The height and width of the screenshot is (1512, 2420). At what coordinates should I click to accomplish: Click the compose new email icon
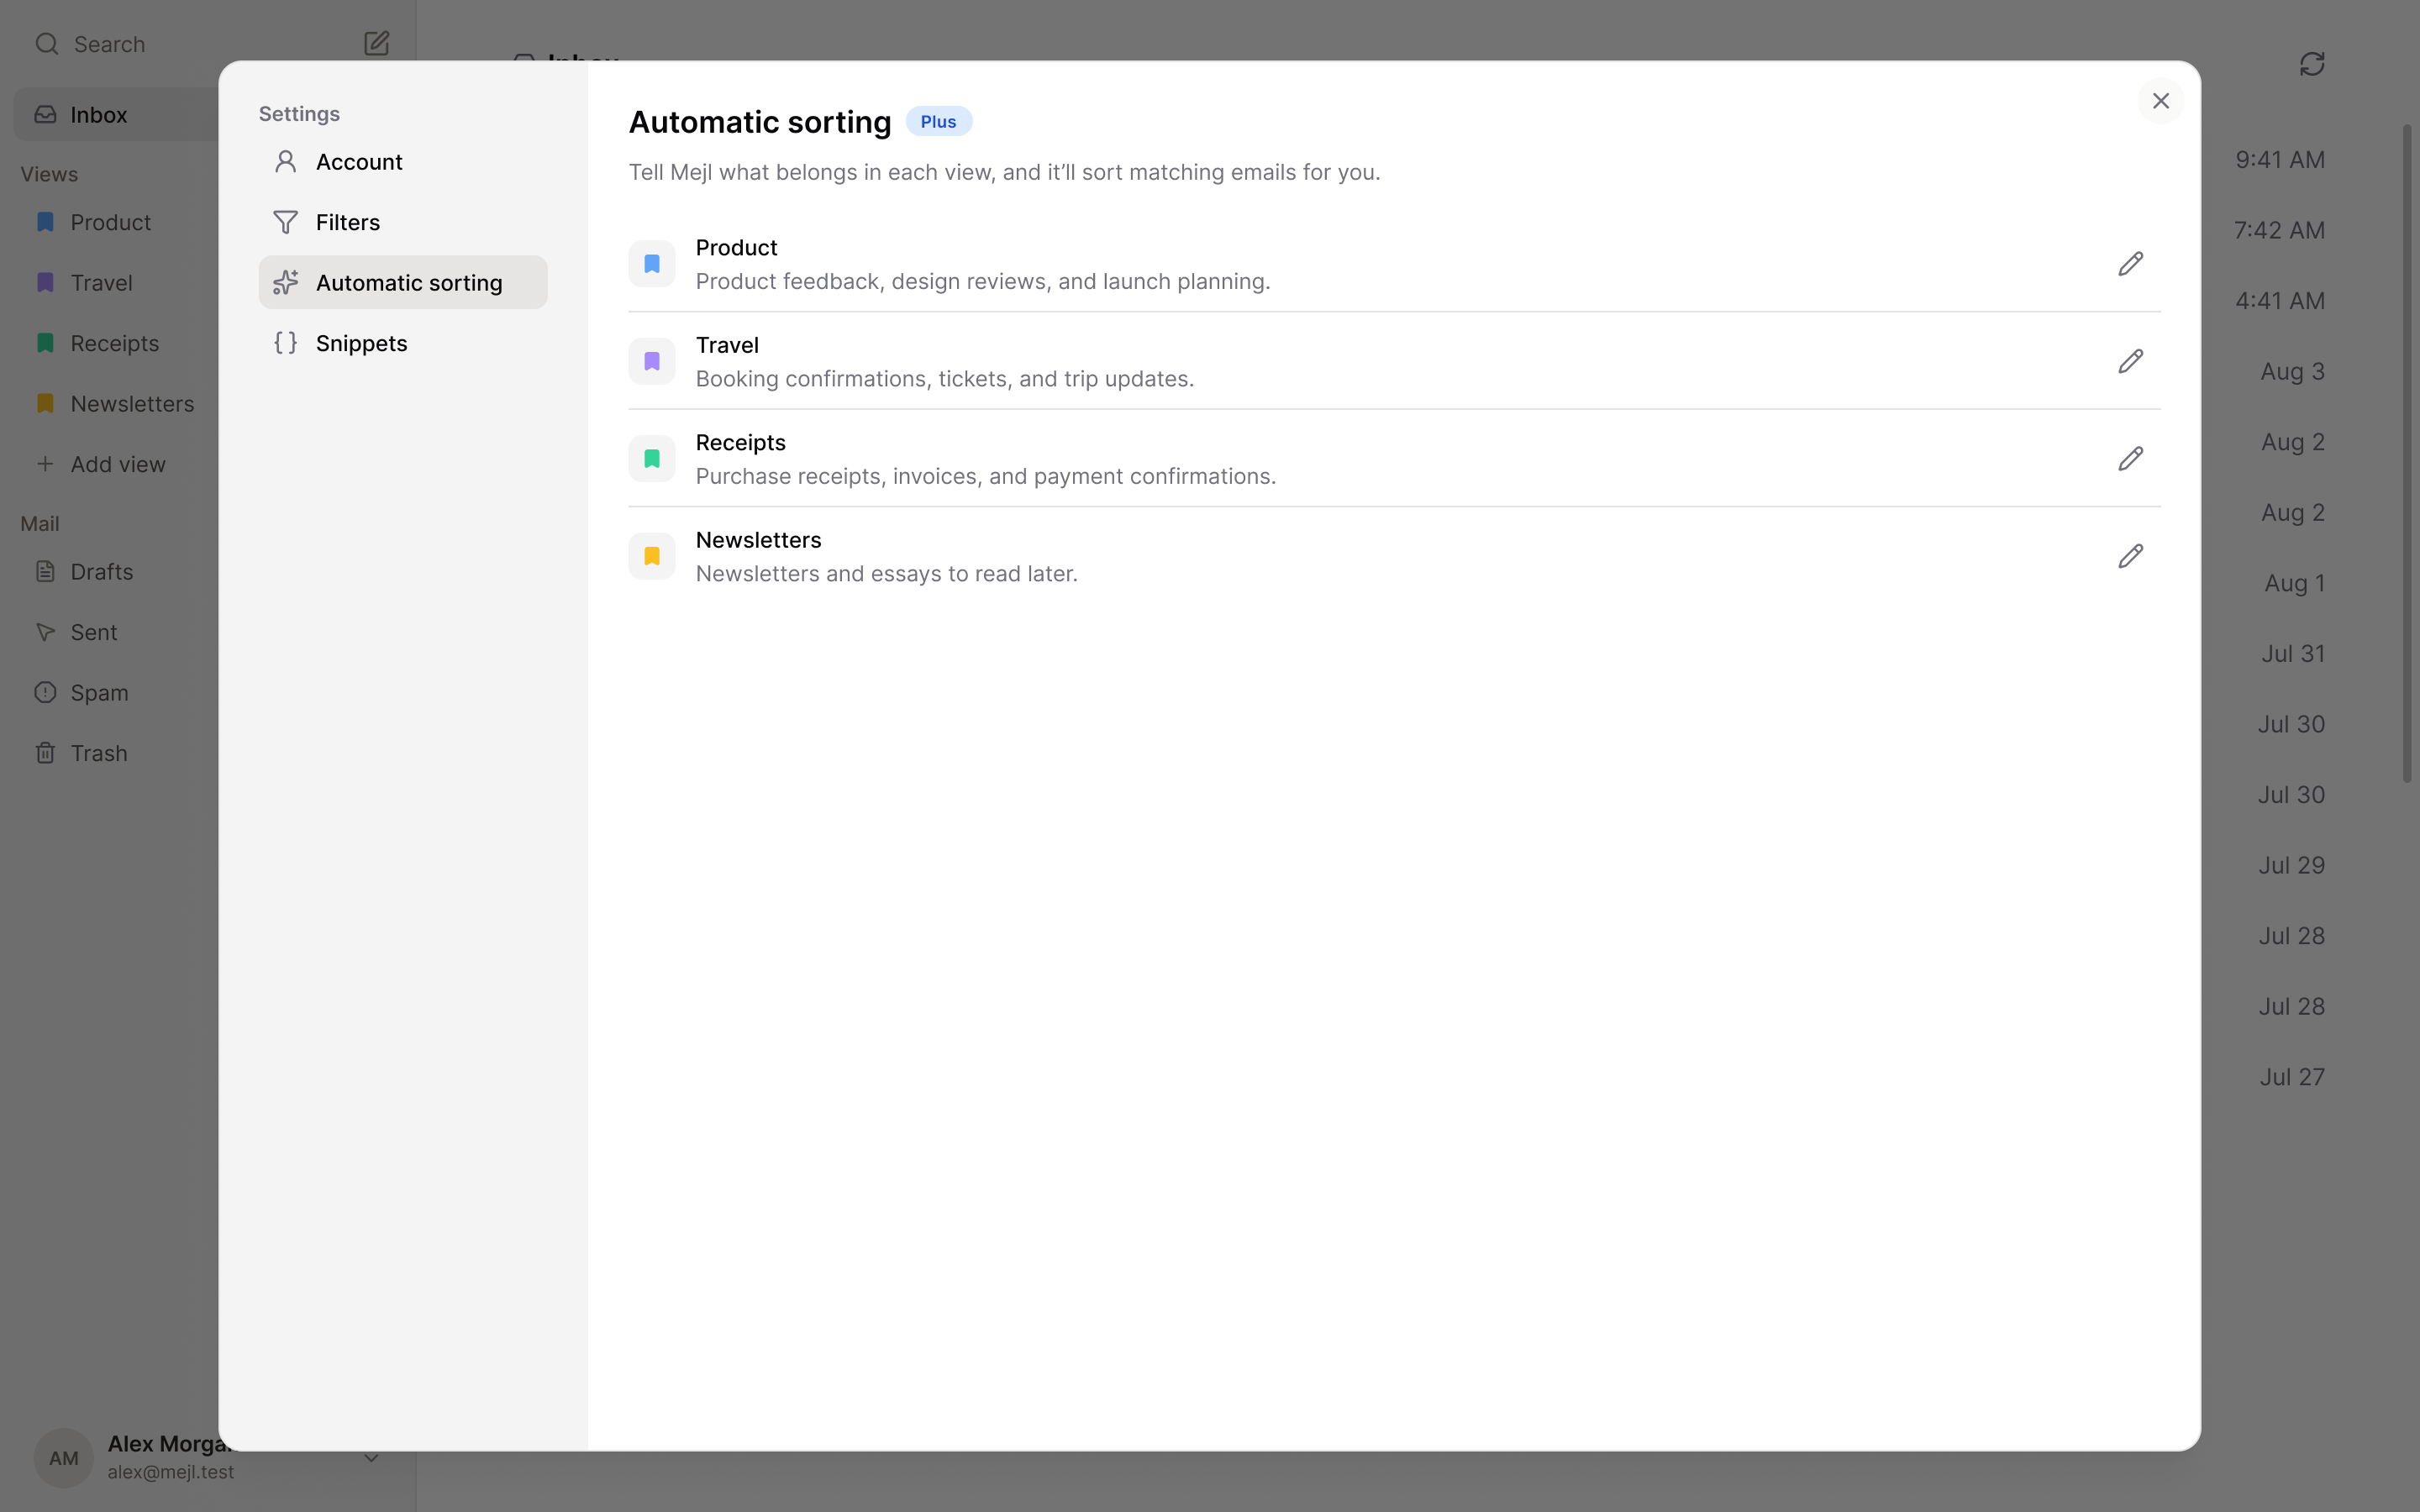coord(376,44)
